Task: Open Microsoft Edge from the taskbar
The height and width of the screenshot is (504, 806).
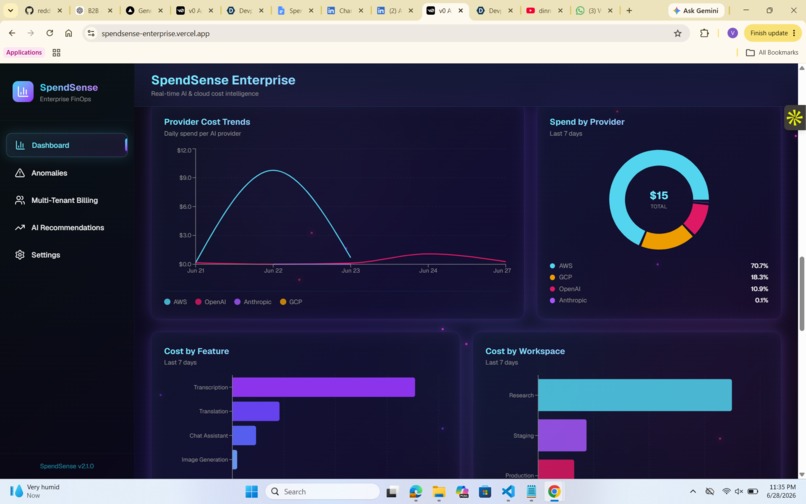Action: click(415, 492)
